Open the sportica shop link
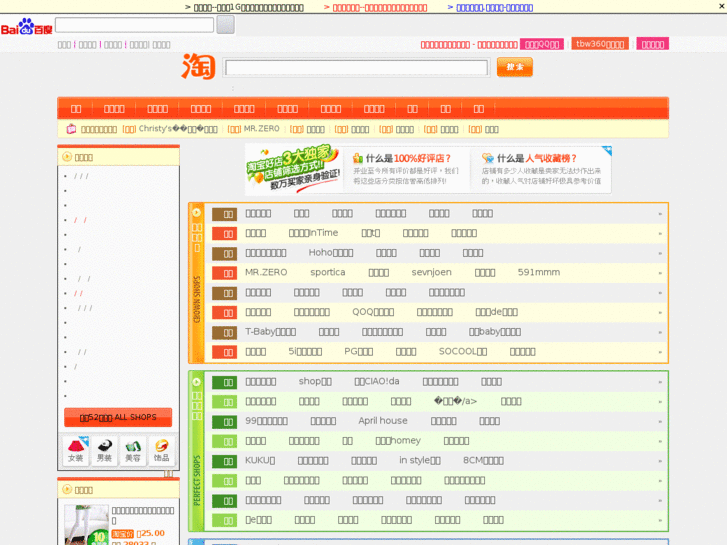The image size is (727, 545). (x=328, y=272)
